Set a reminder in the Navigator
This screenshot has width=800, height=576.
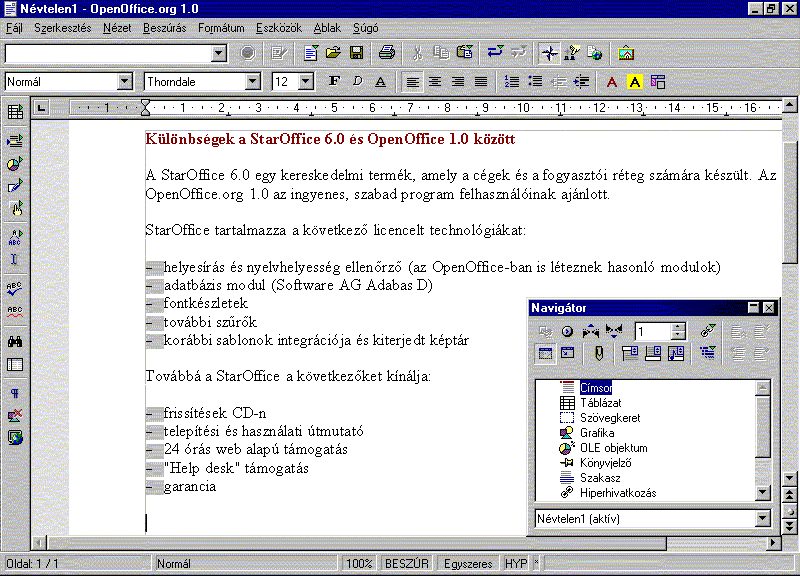(x=599, y=354)
